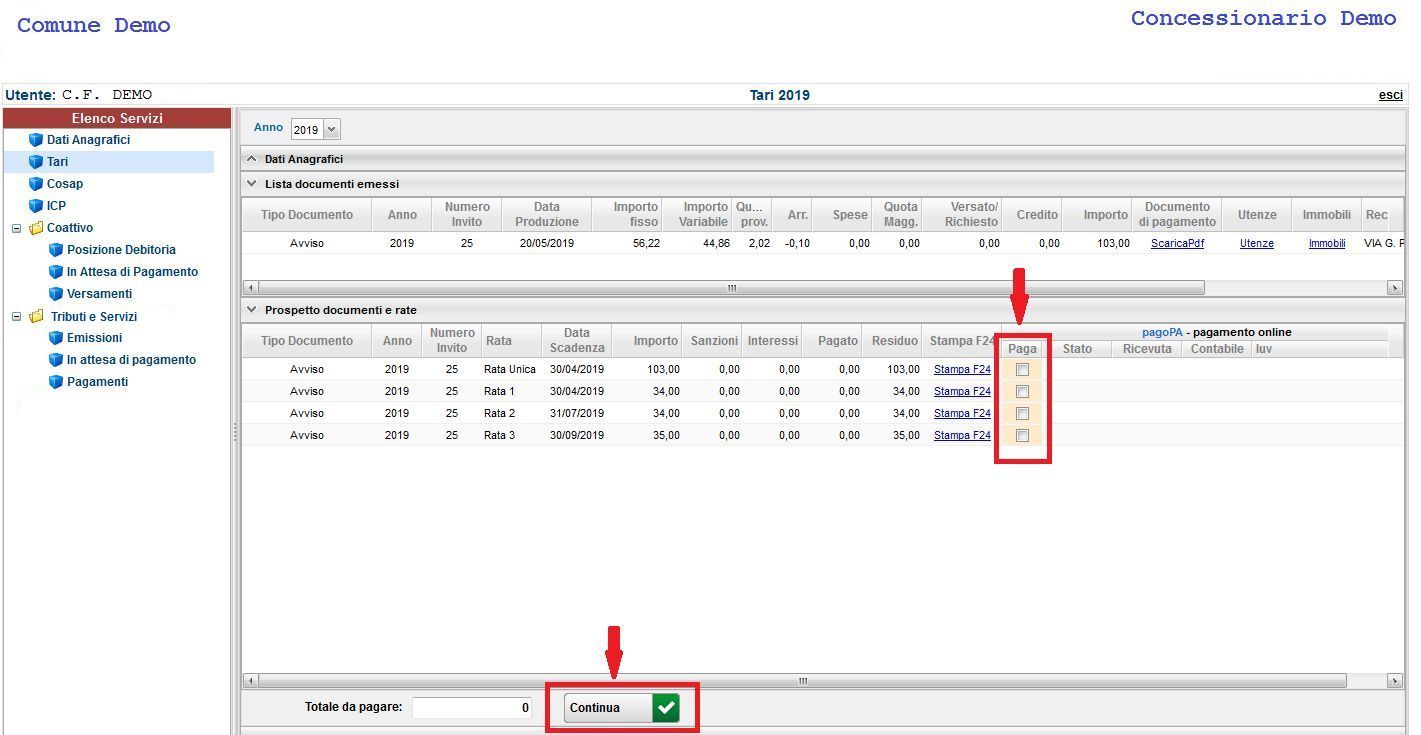Viewport: 1421px width, 735px height.
Task: Click the Tari cube icon in sidebar
Action: 36,162
